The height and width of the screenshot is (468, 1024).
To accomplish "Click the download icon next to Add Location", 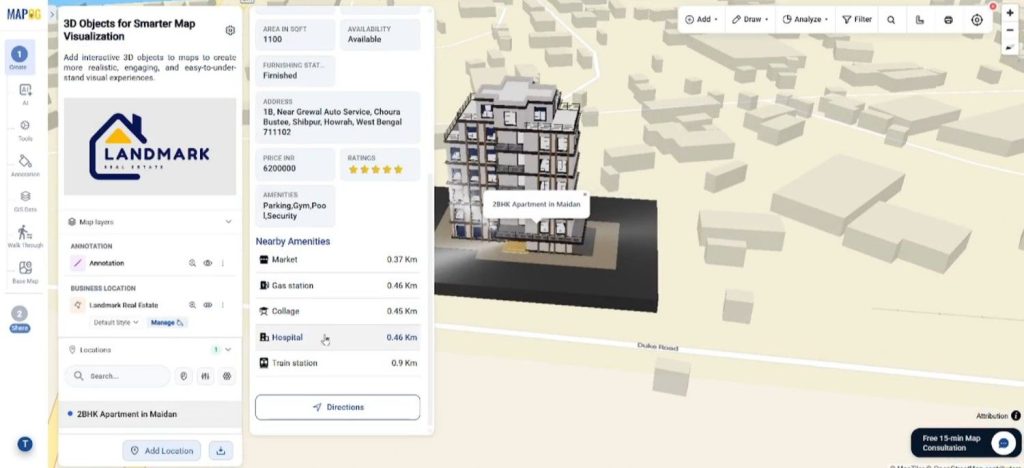I will point(221,450).
